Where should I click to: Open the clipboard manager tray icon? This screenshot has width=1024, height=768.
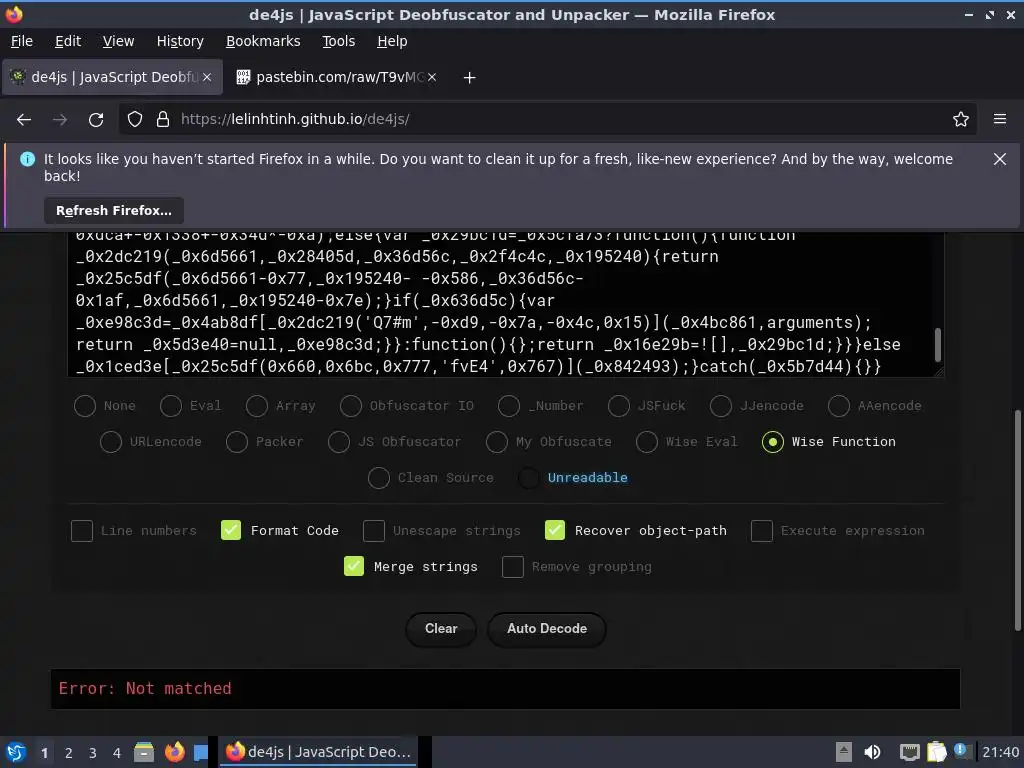(x=936, y=752)
